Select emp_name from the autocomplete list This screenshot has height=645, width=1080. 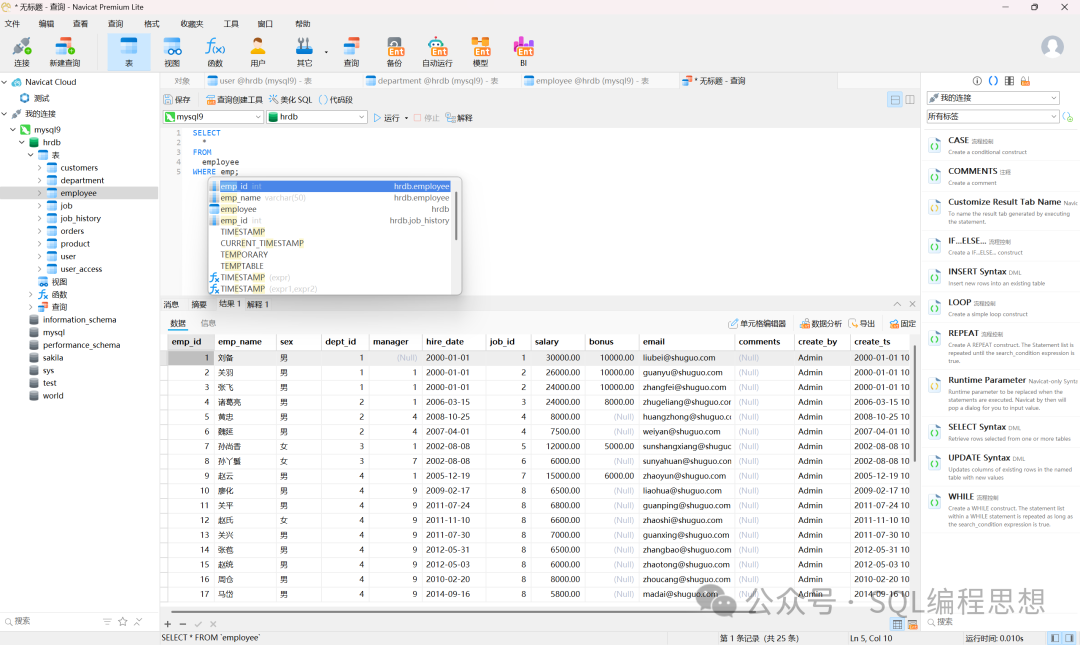tap(240, 198)
